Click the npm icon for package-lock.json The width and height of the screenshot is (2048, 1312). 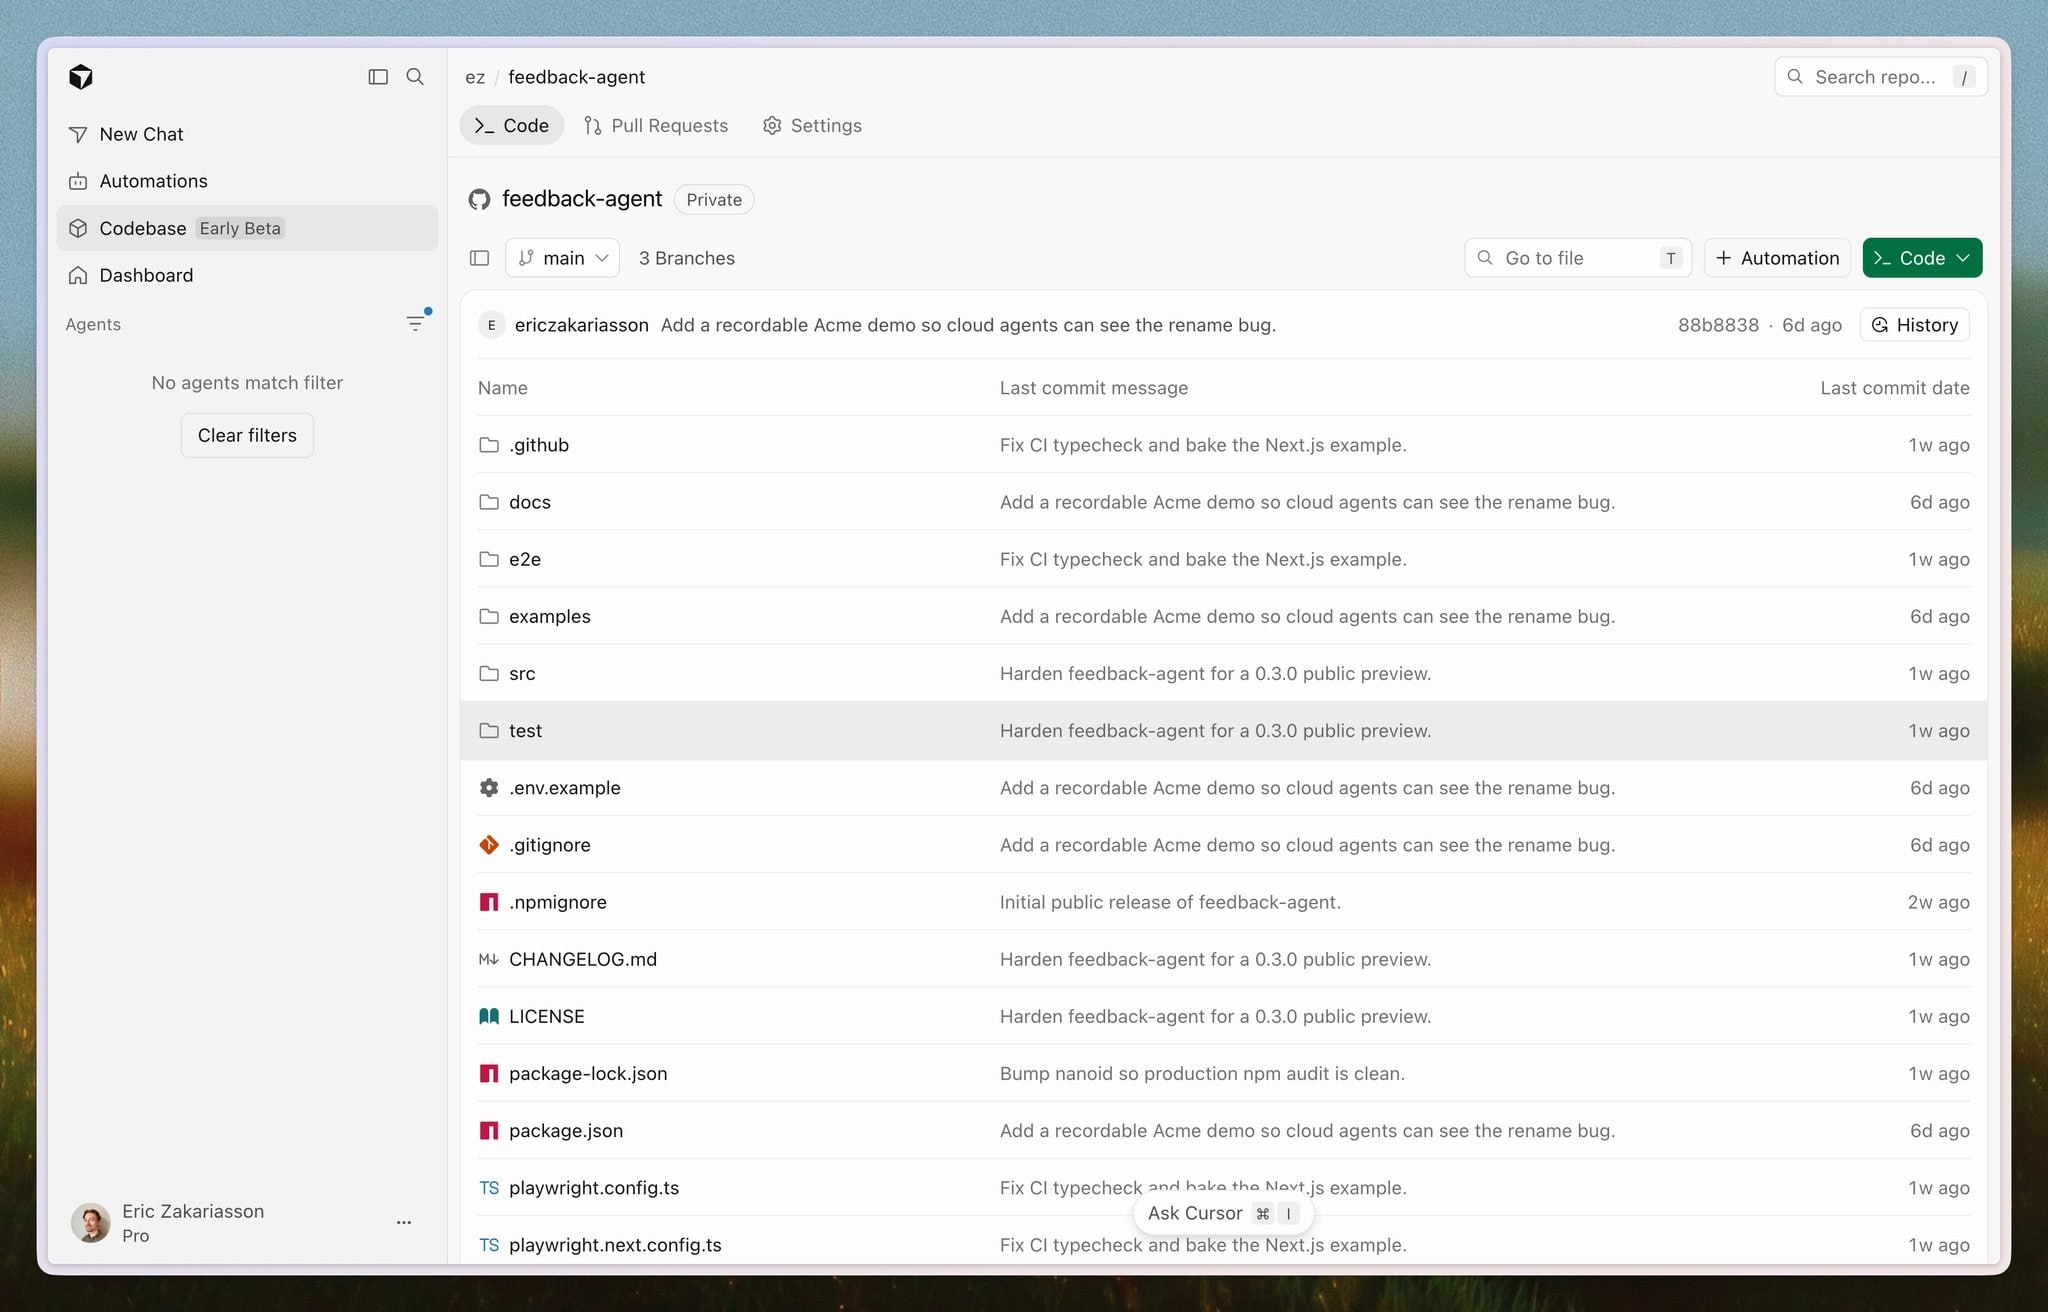[x=489, y=1073]
